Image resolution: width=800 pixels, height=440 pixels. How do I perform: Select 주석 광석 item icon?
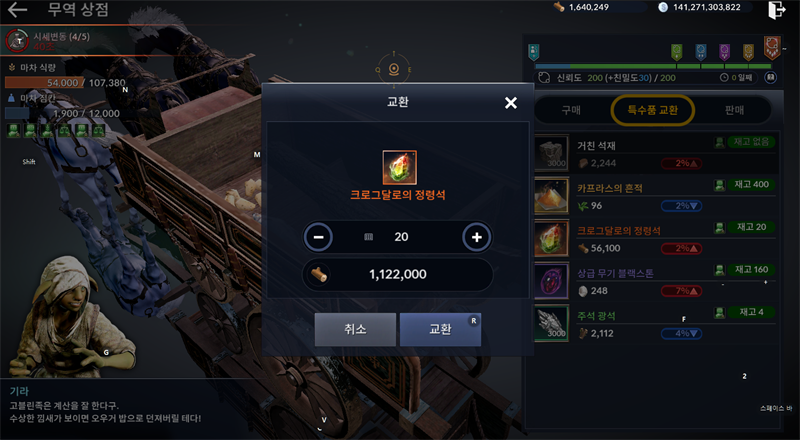[x=552, y=323]
